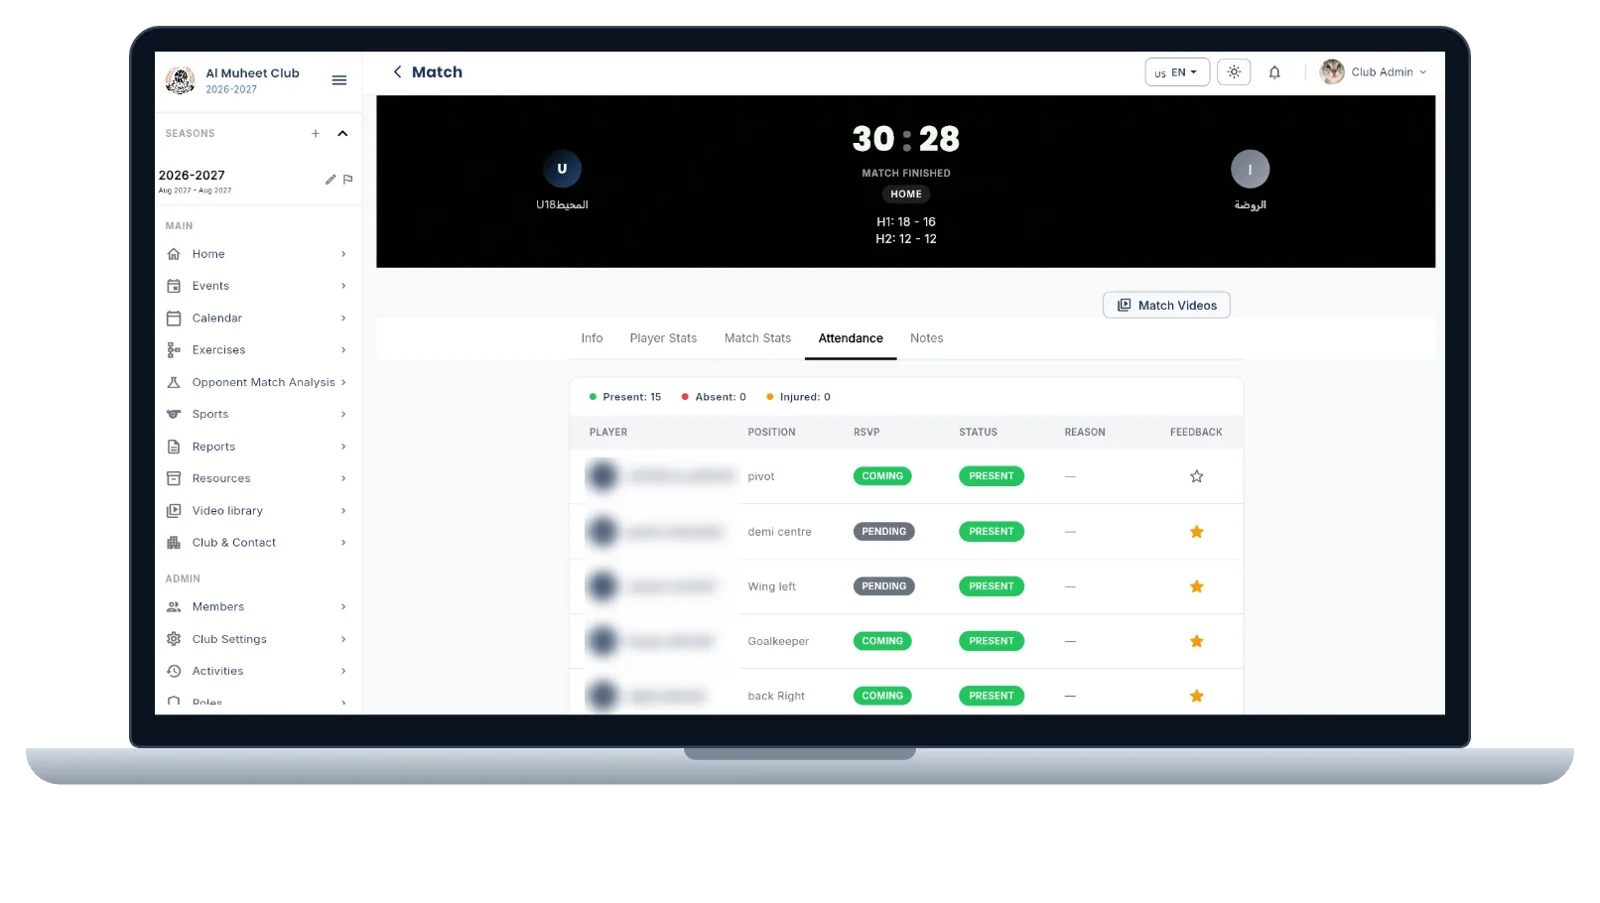Add a new season with plus icon
Image resolution: width=1600 pixels, height=903 pixels.
(x=315, y=133)
